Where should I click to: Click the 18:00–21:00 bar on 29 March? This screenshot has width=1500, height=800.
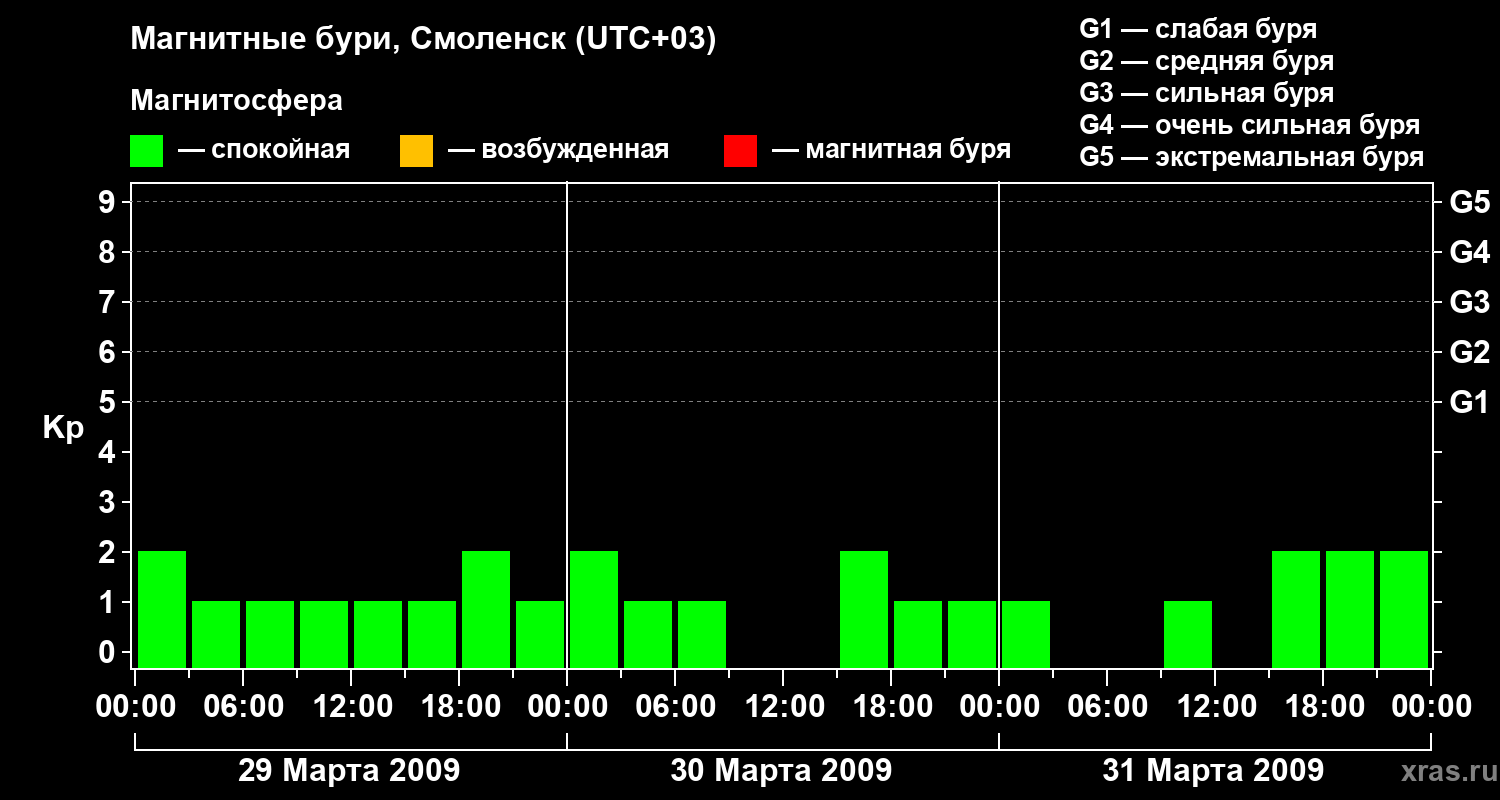point(486,609)
